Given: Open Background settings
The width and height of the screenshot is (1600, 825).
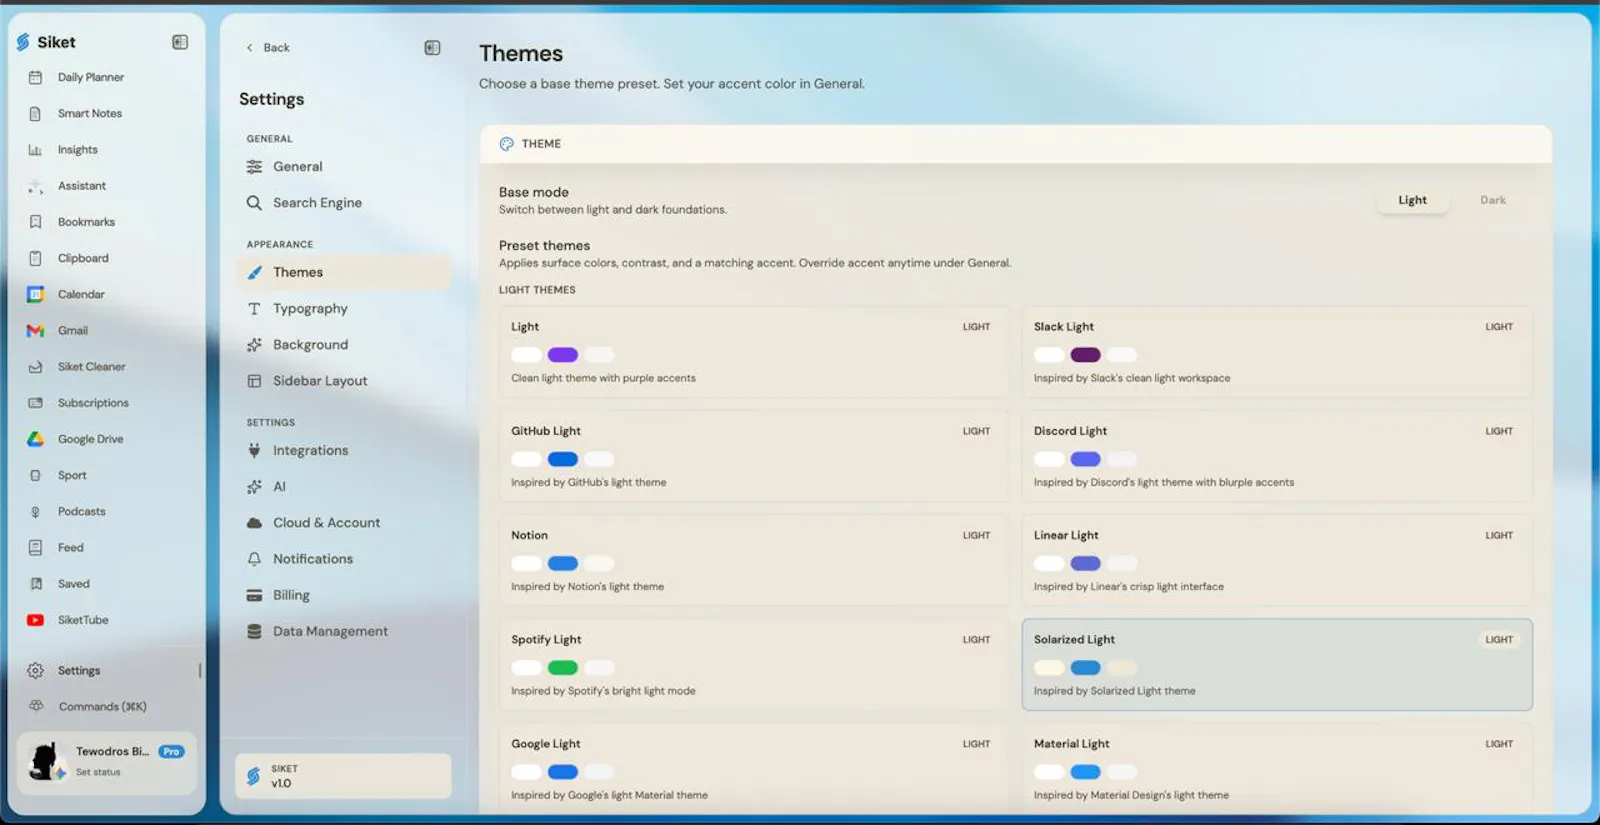Looking at the screenshot, I should (343, 345).
